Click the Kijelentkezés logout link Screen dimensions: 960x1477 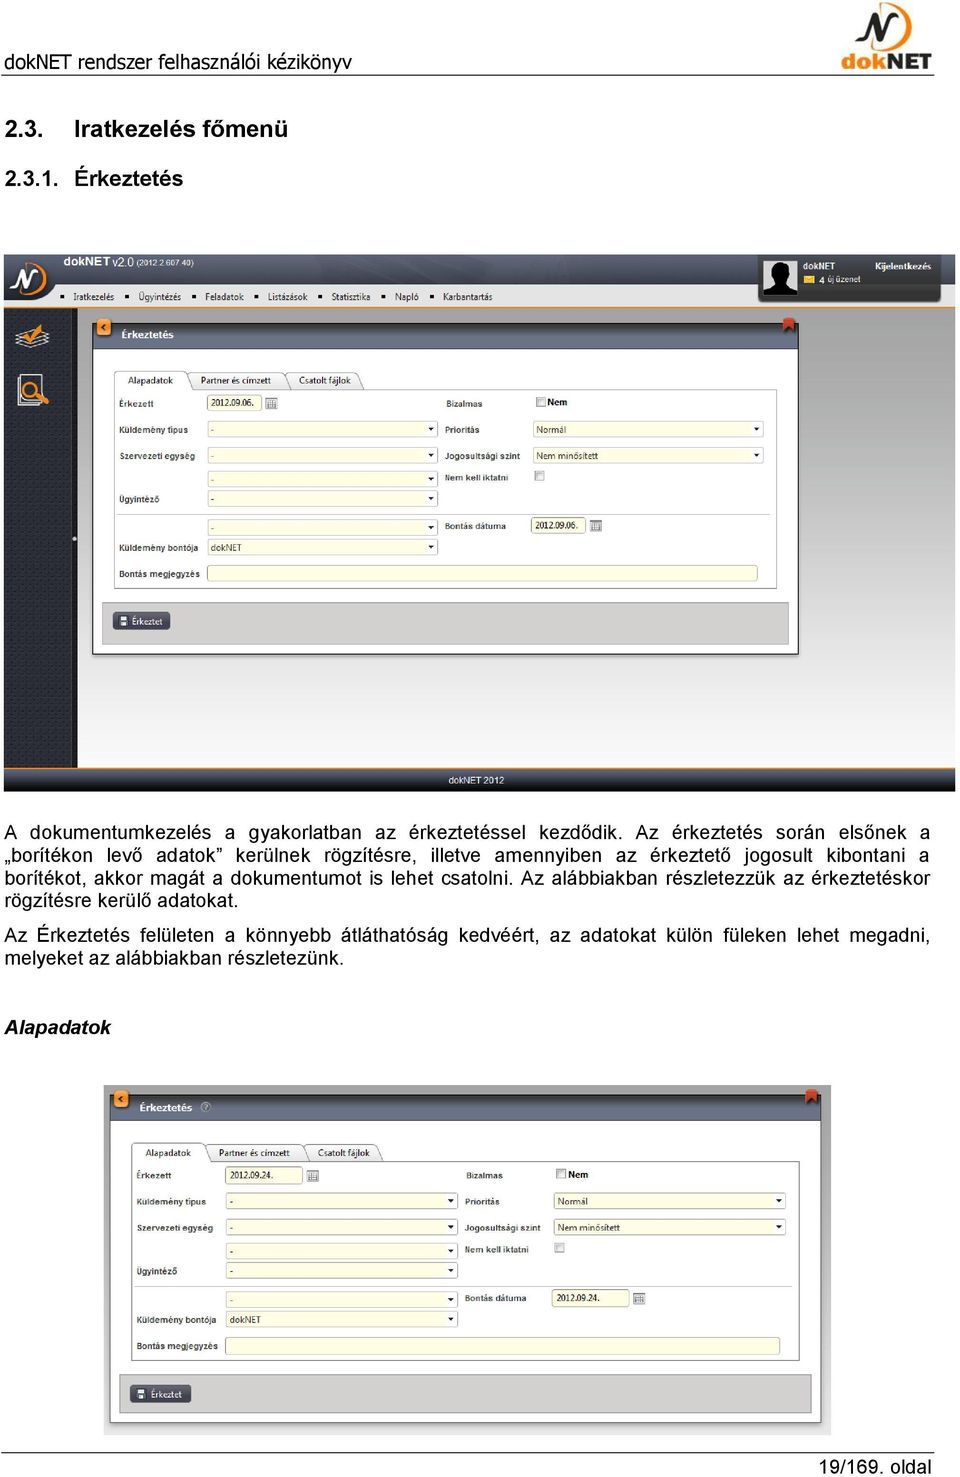pos(903,266)
